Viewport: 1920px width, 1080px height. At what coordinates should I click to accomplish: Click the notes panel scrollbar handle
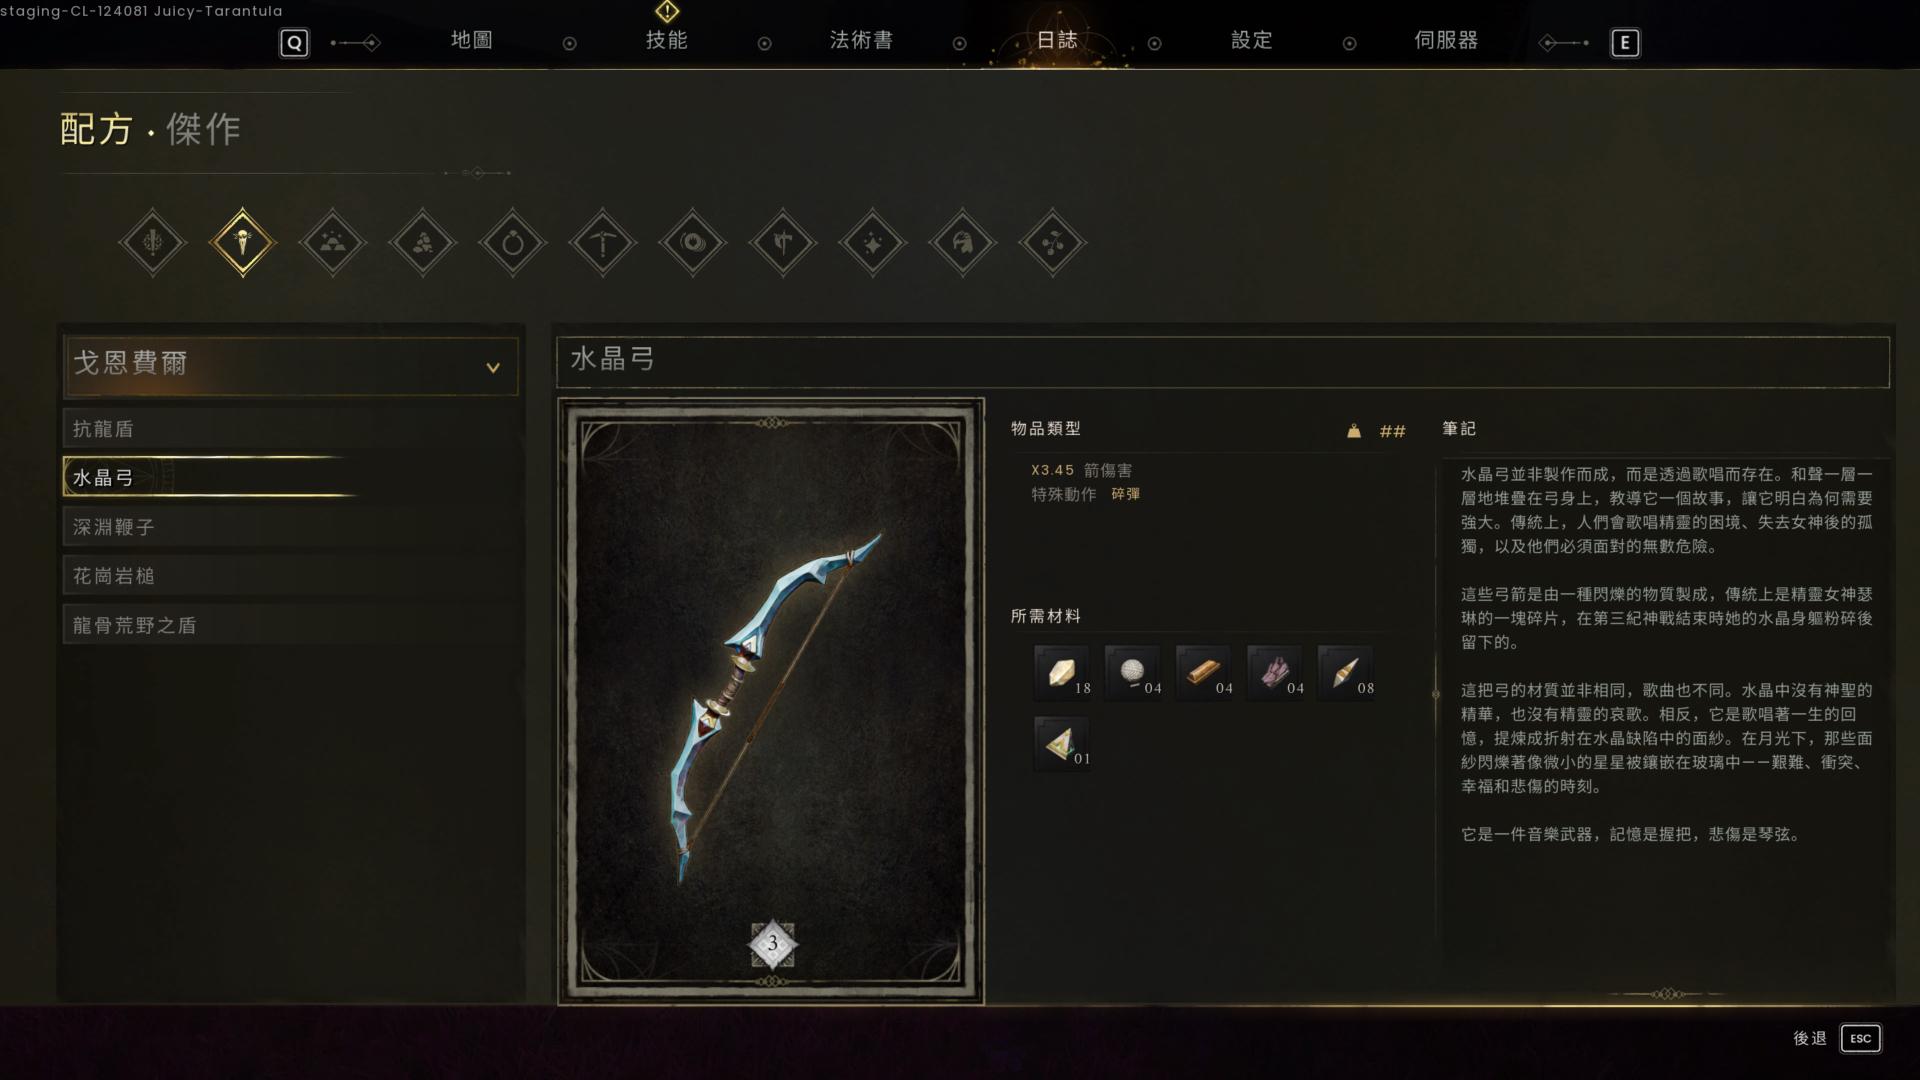pos(1436,693)
